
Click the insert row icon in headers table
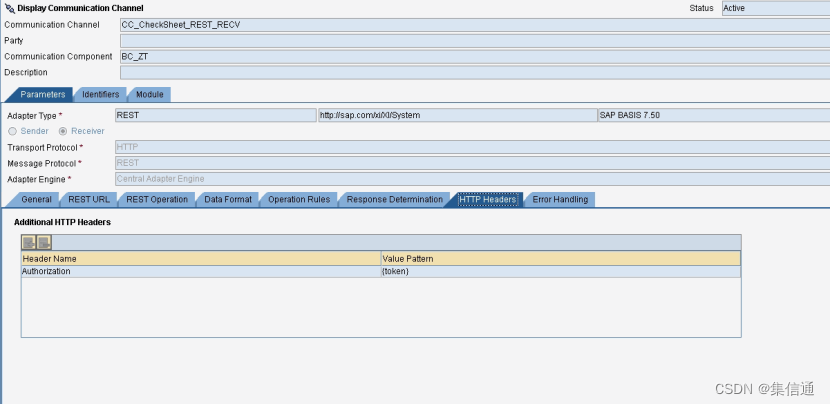pos(29,243)
